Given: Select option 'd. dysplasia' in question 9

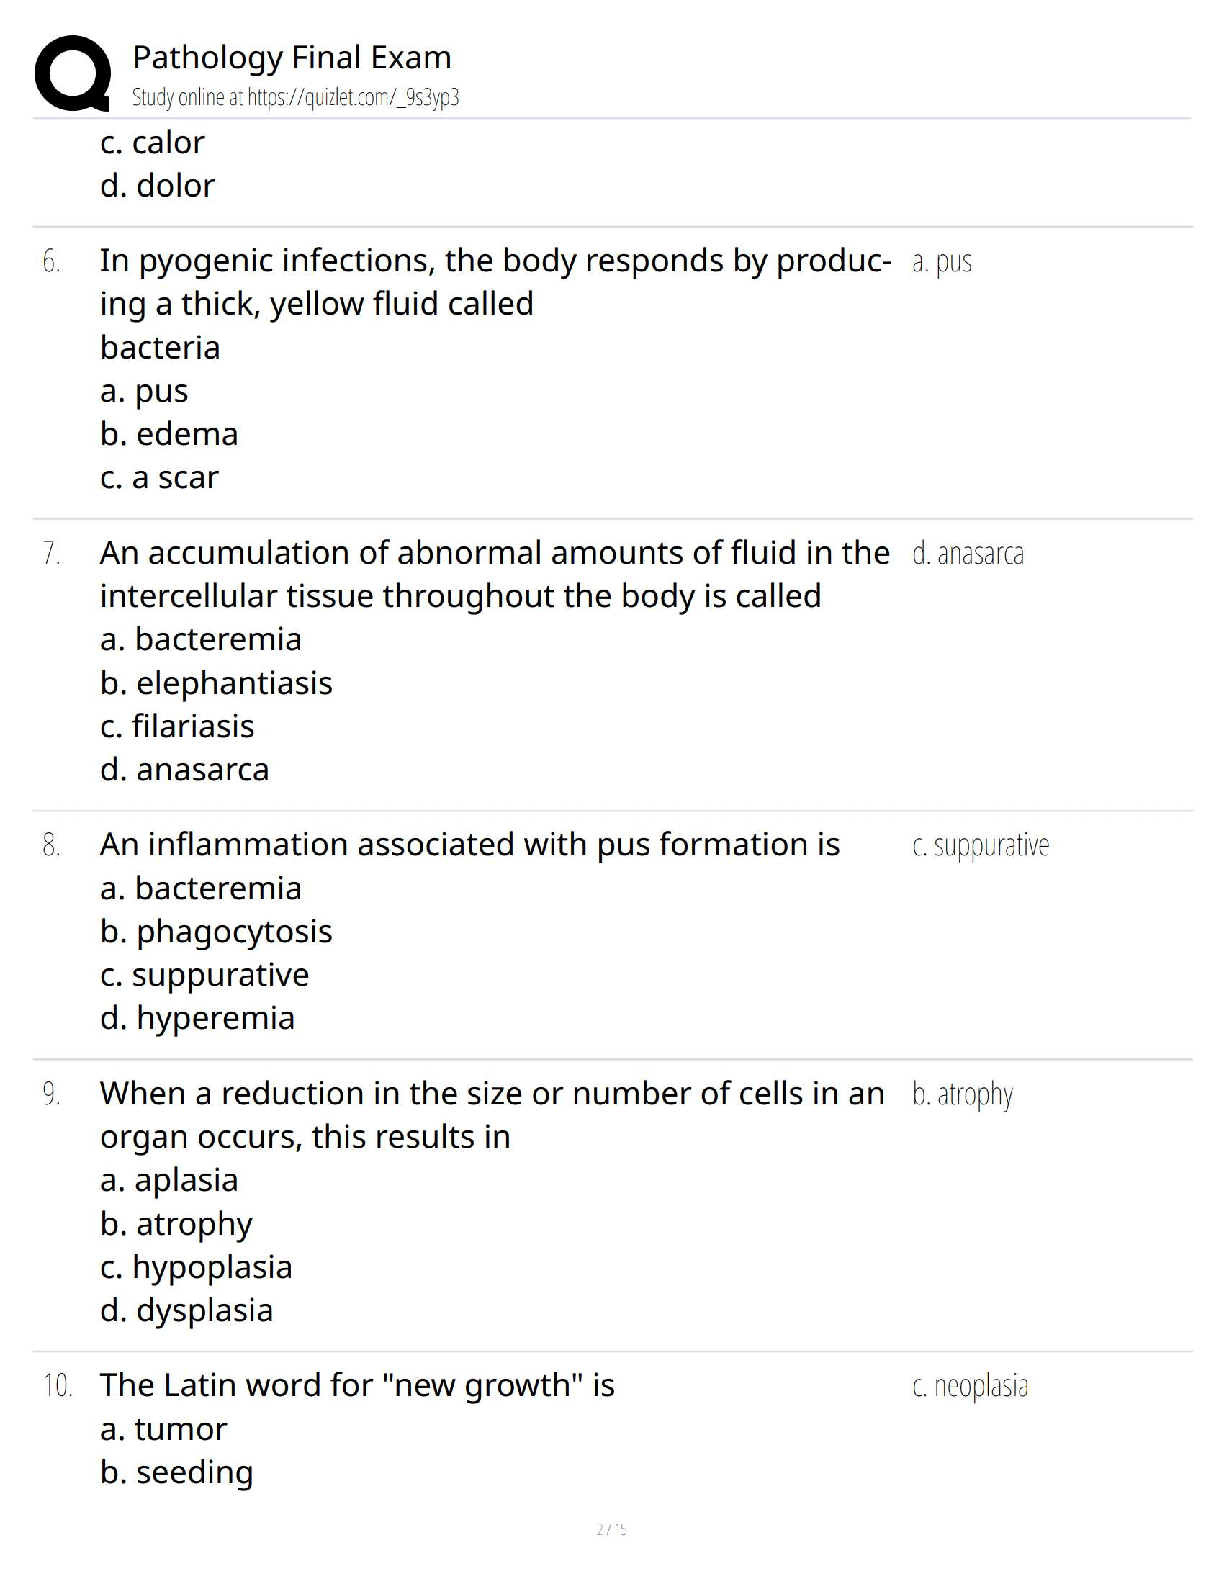Looking at the screenshot, I should click(186, 1310).
